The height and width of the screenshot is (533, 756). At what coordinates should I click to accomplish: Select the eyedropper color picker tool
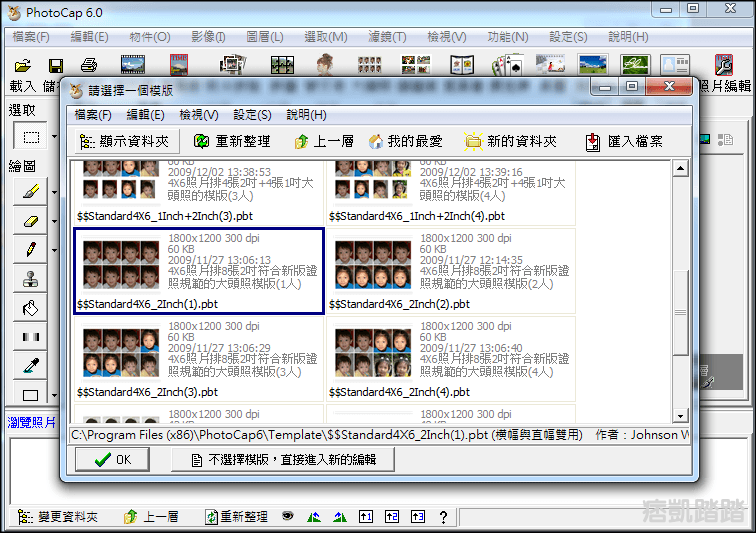point(31,366)
